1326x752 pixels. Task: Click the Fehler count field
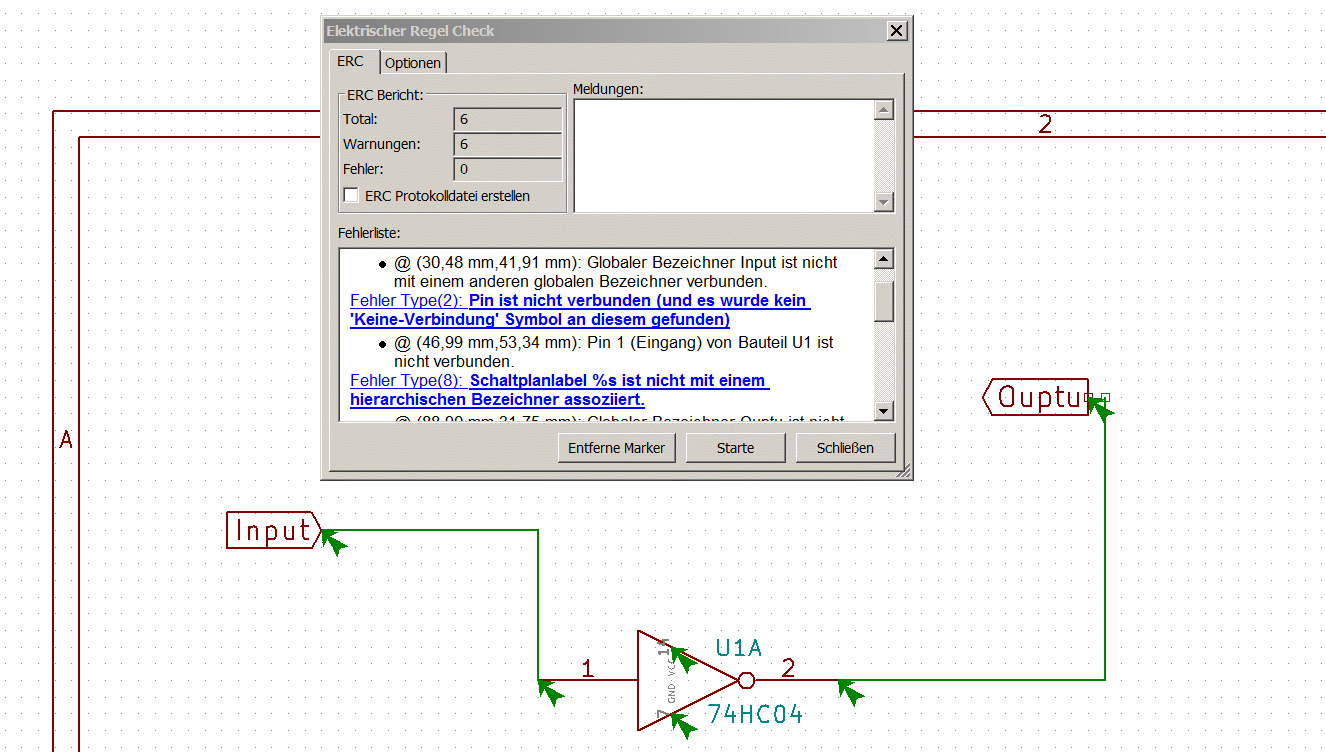508,169
